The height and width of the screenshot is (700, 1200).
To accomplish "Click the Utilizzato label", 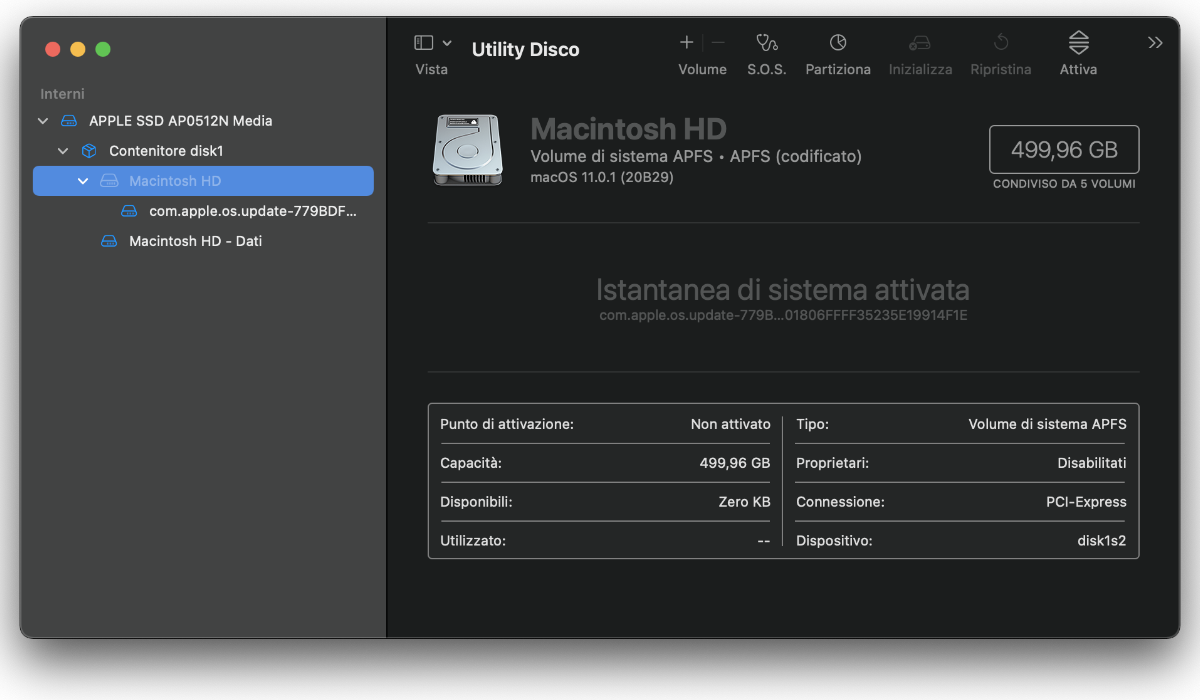I will click(473, 541).
